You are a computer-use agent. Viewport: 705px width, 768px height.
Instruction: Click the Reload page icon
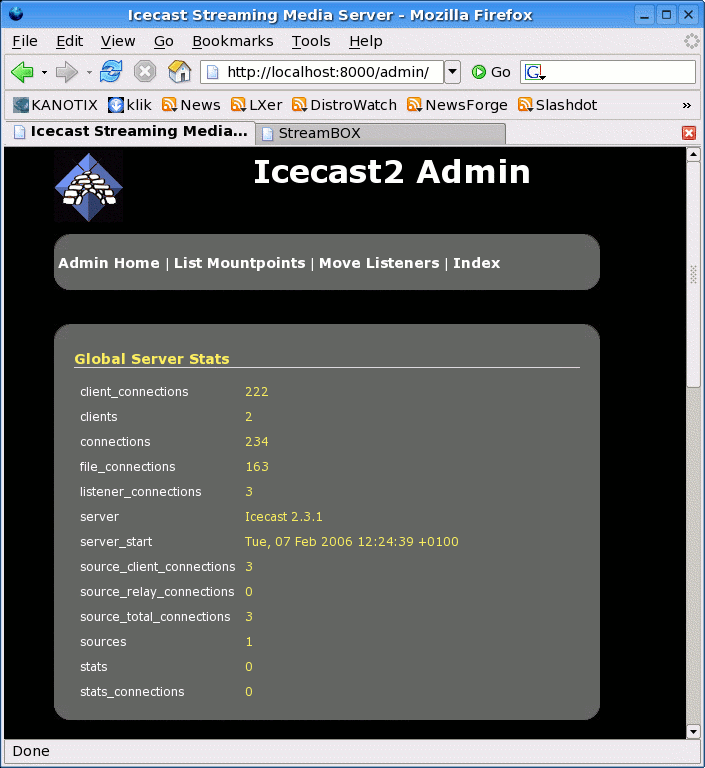tap(111, 72)
